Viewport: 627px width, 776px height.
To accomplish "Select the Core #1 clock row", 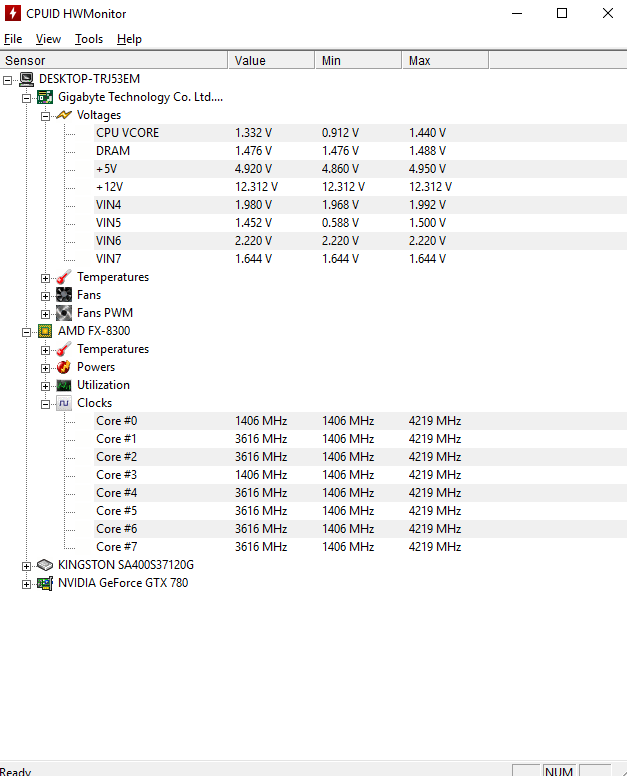I will (x=361, y=438).
